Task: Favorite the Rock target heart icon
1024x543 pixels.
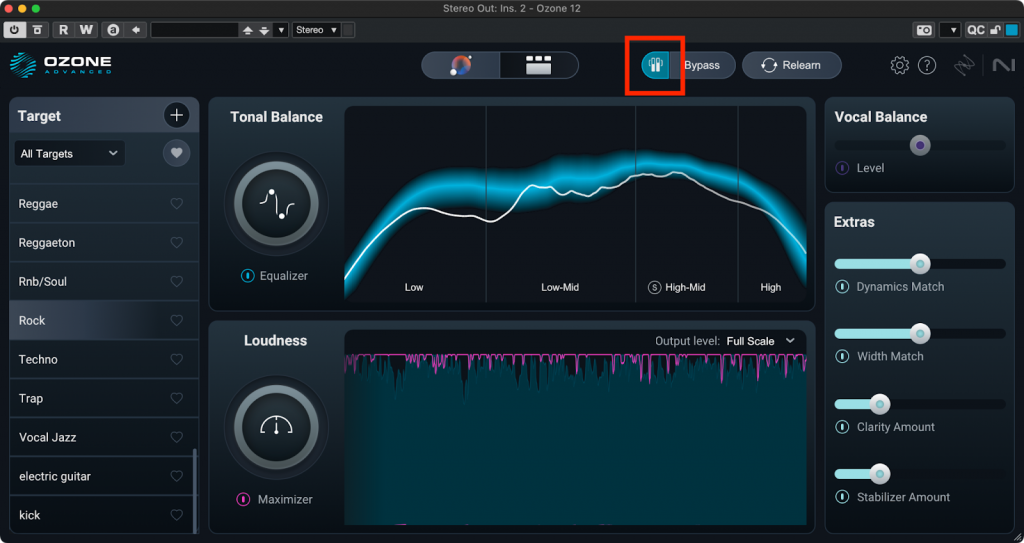Action: tap(177, 321)
